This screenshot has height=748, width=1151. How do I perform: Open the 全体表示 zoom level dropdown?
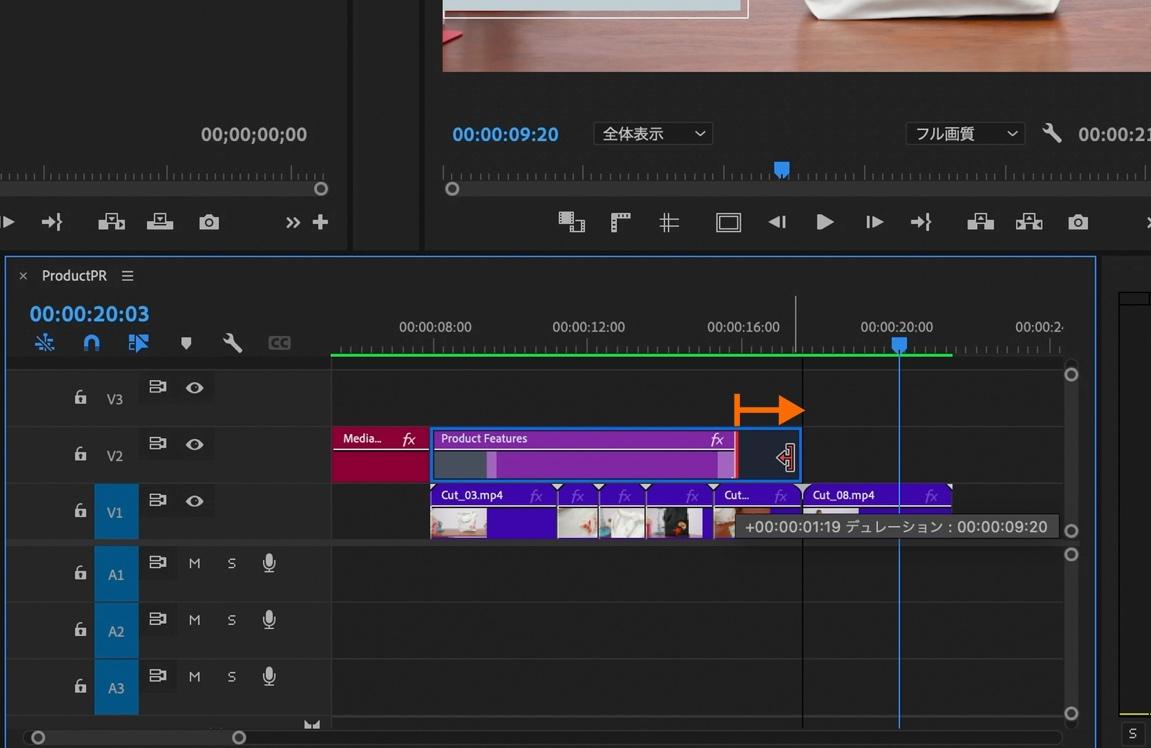(x=653, y=134)
